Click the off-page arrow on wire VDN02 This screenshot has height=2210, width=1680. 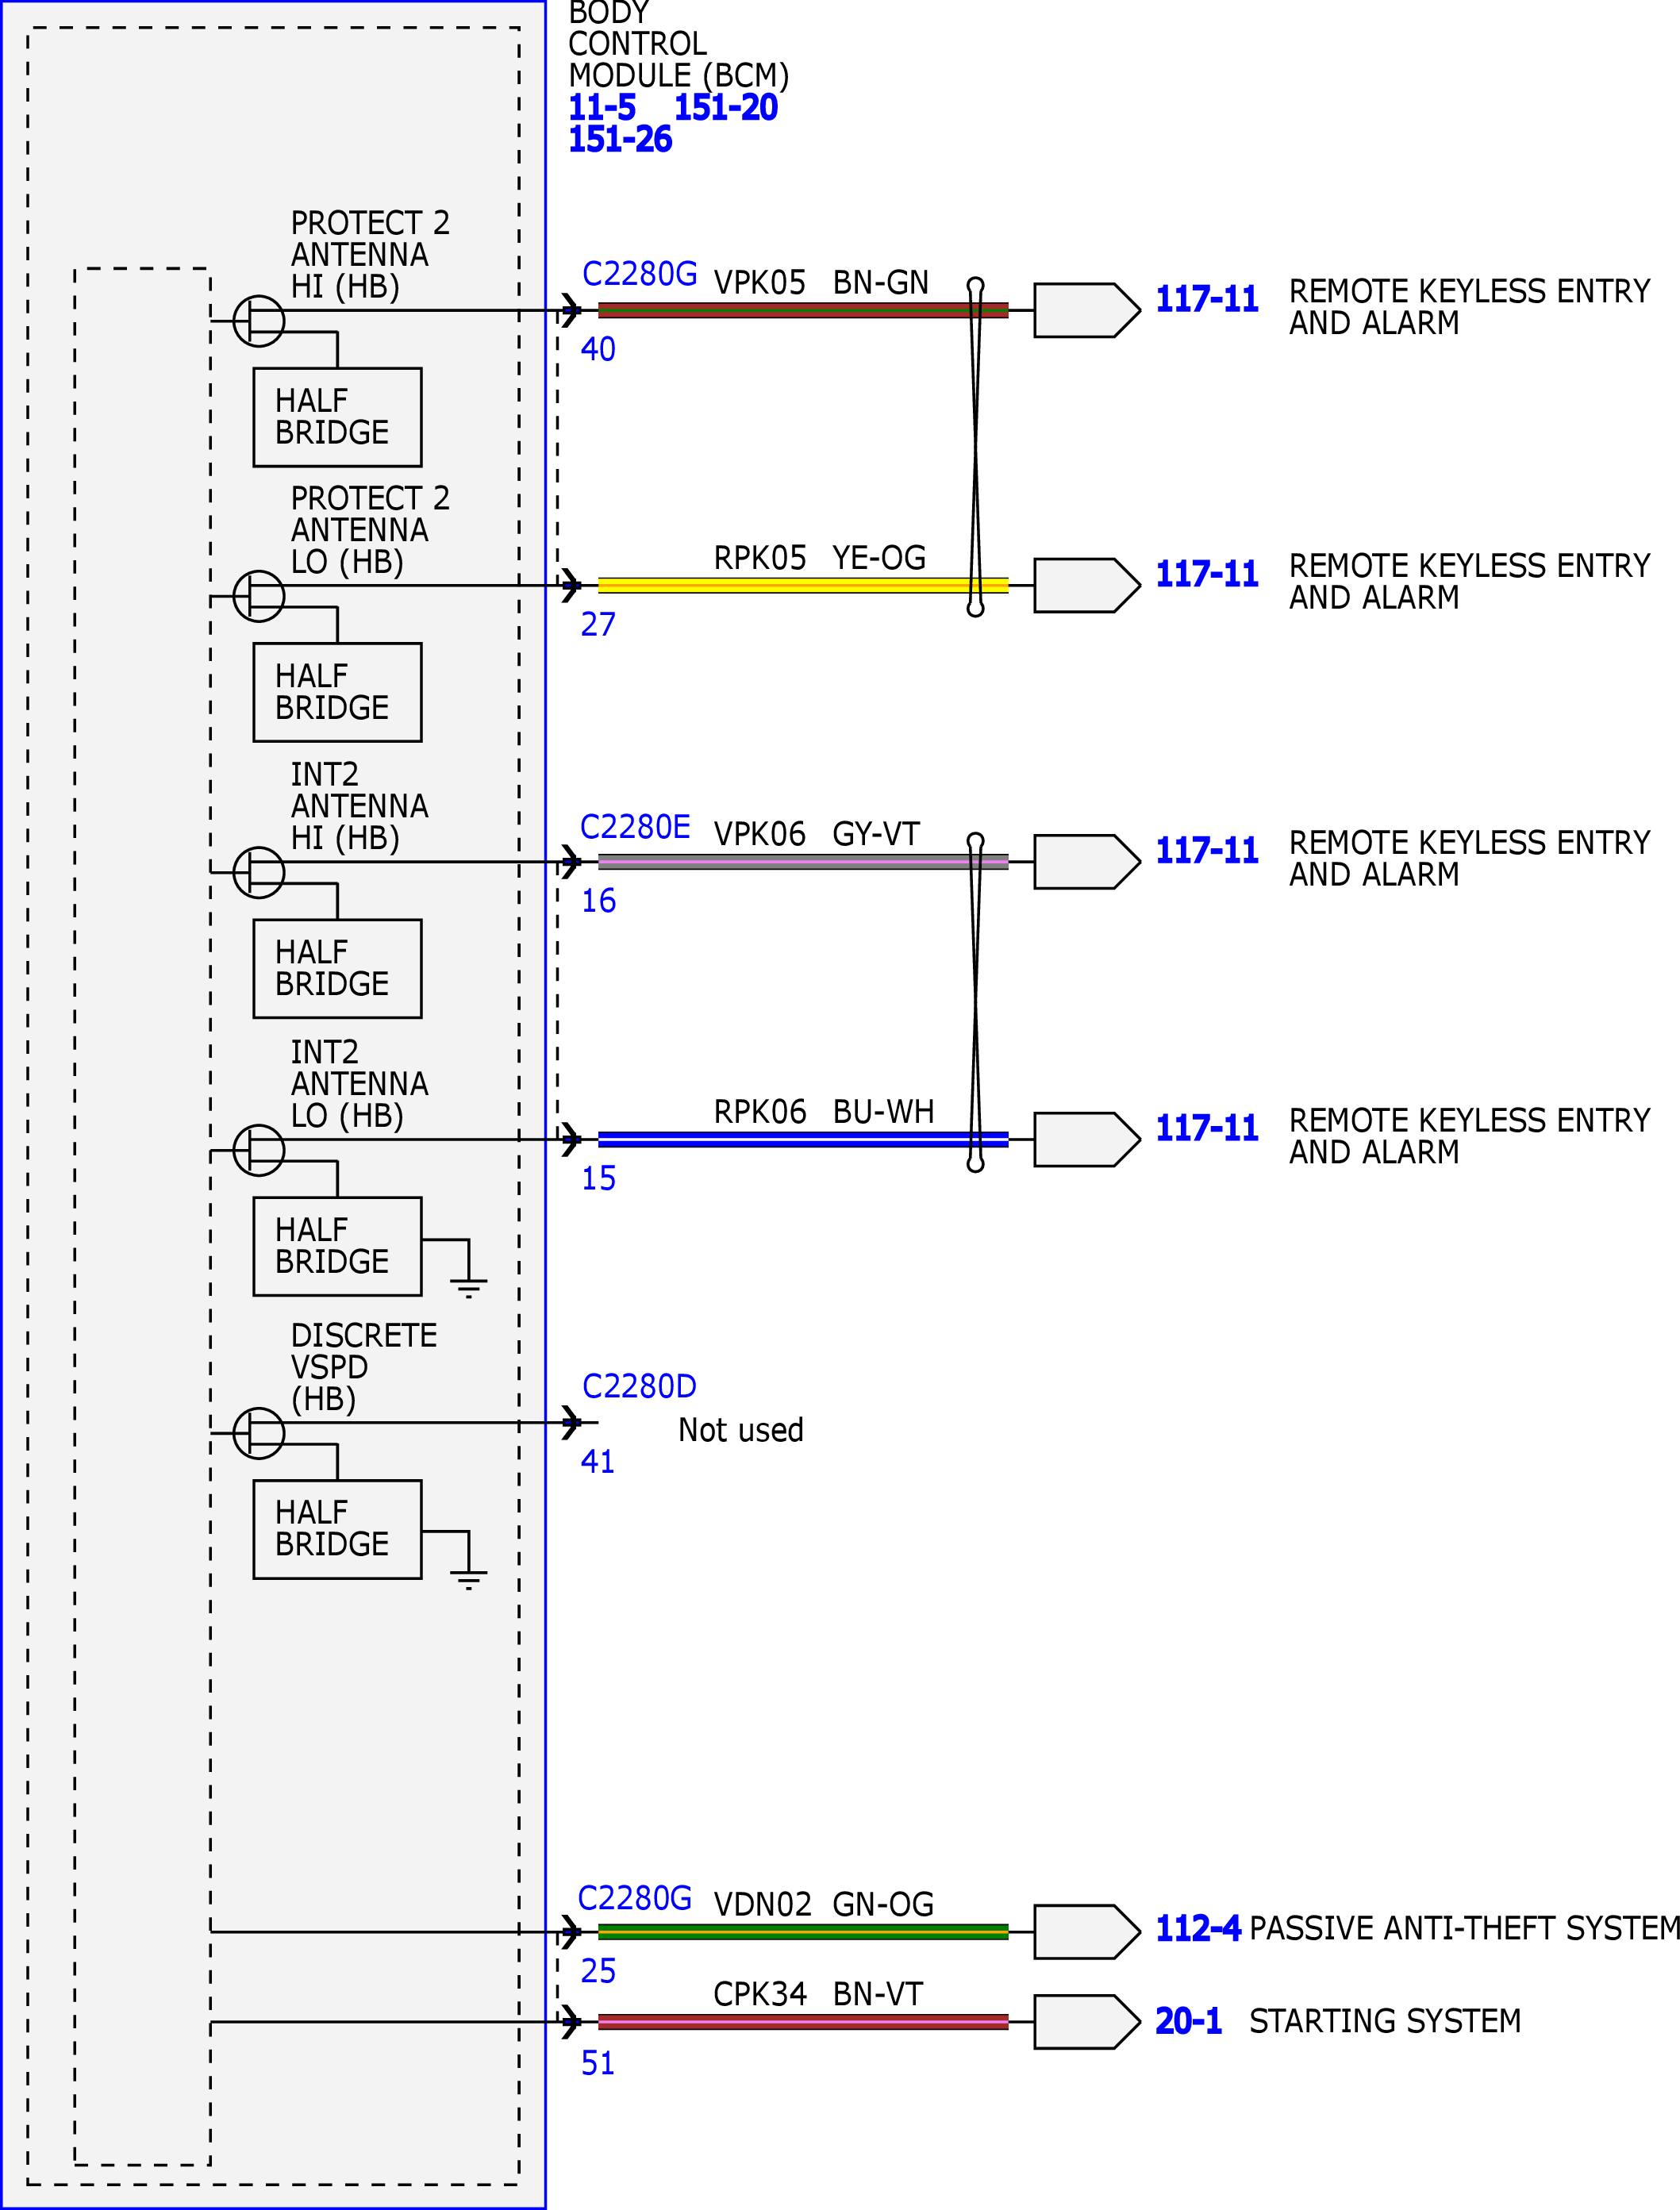1087,1932
